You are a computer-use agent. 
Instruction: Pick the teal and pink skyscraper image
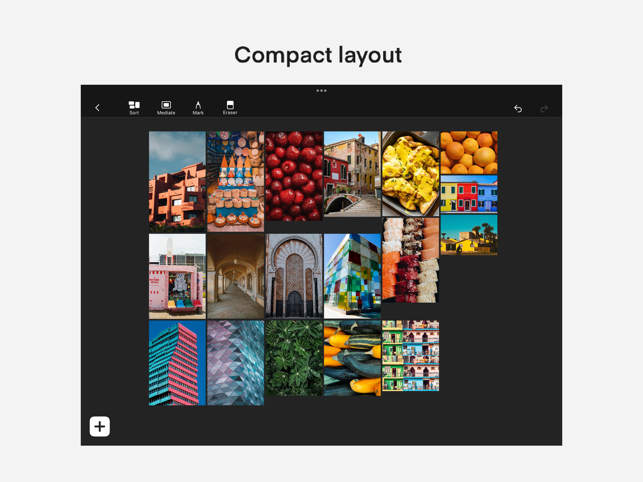(177, 363)
